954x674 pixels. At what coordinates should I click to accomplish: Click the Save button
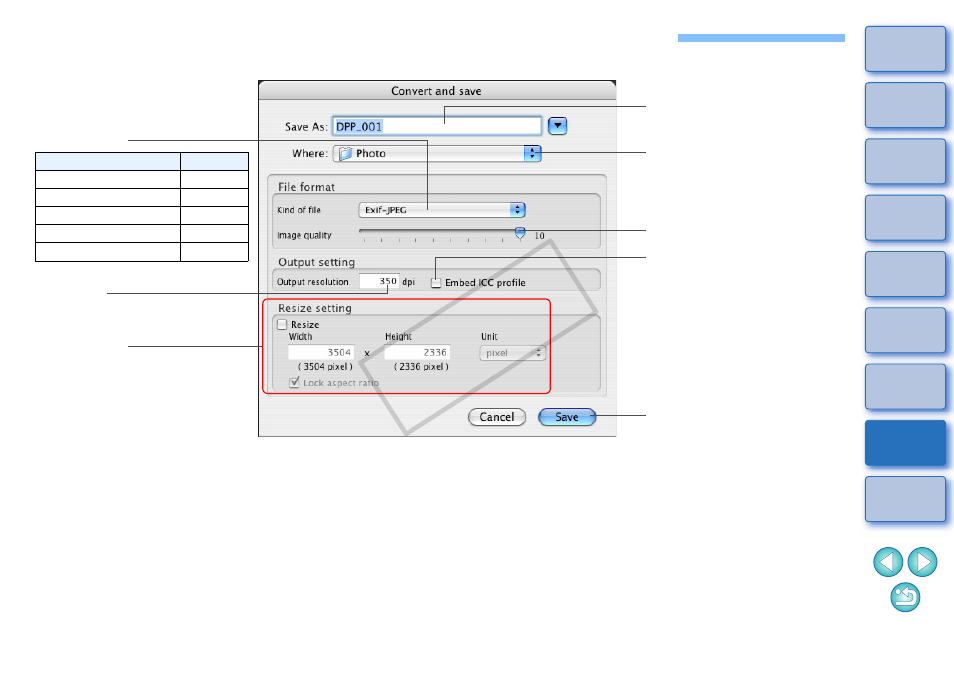(567, 417)
